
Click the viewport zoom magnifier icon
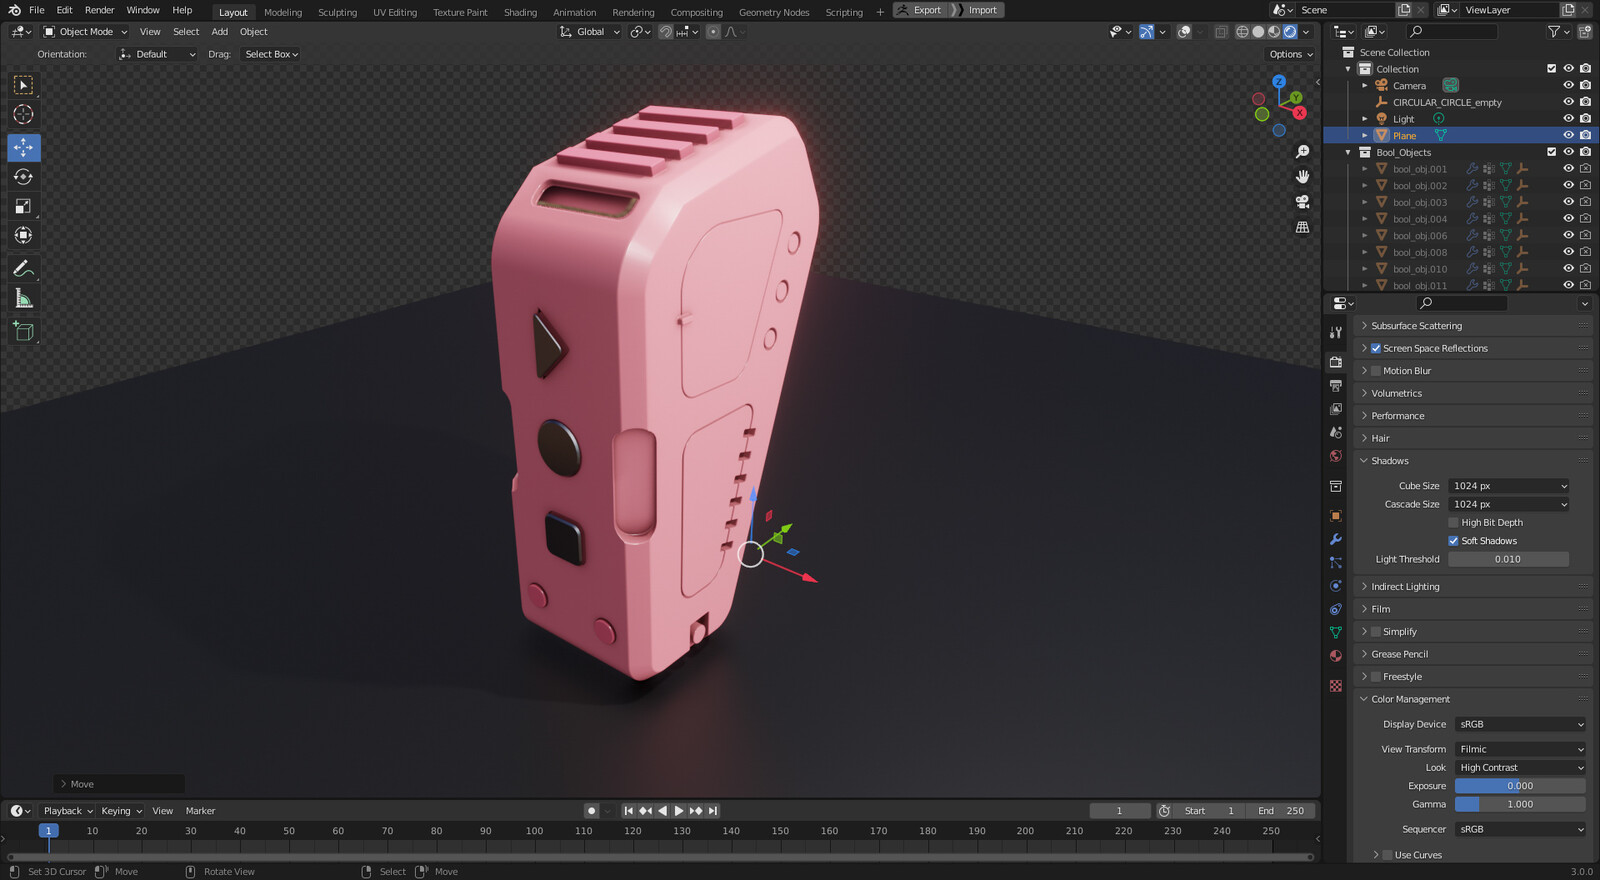1302,152
